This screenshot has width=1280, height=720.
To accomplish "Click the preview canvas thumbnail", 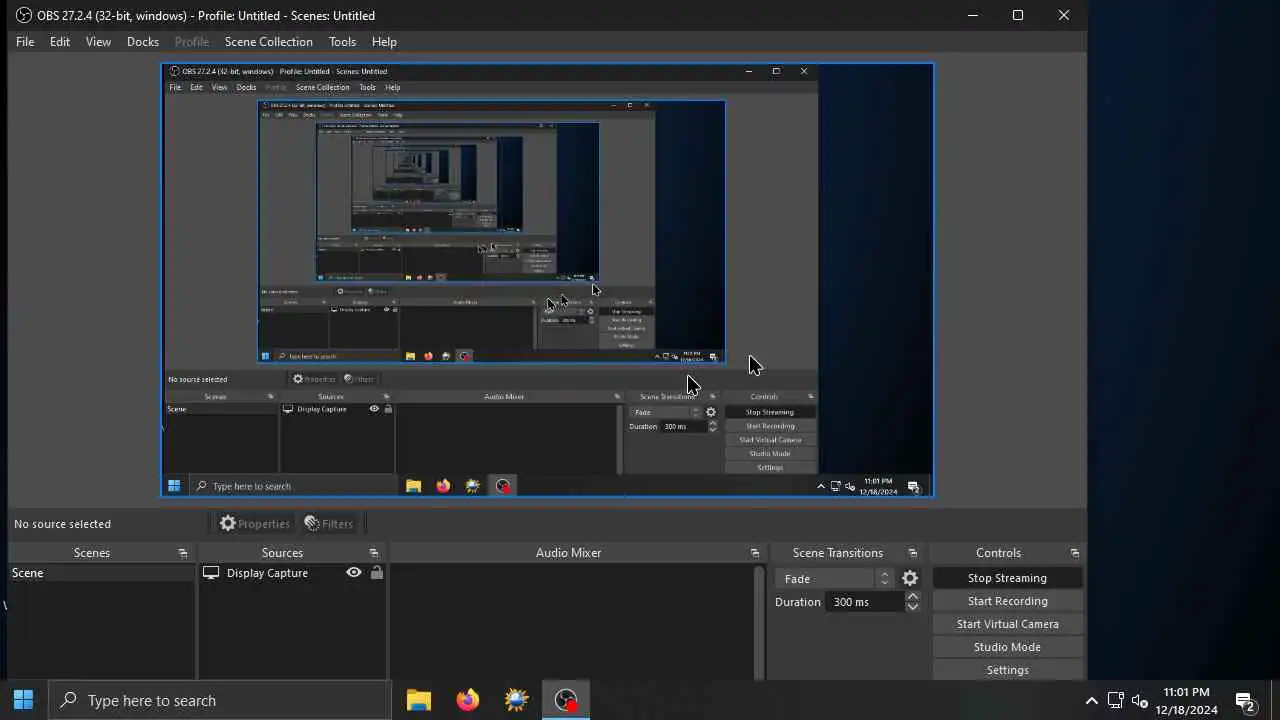I will pos(547,280).
